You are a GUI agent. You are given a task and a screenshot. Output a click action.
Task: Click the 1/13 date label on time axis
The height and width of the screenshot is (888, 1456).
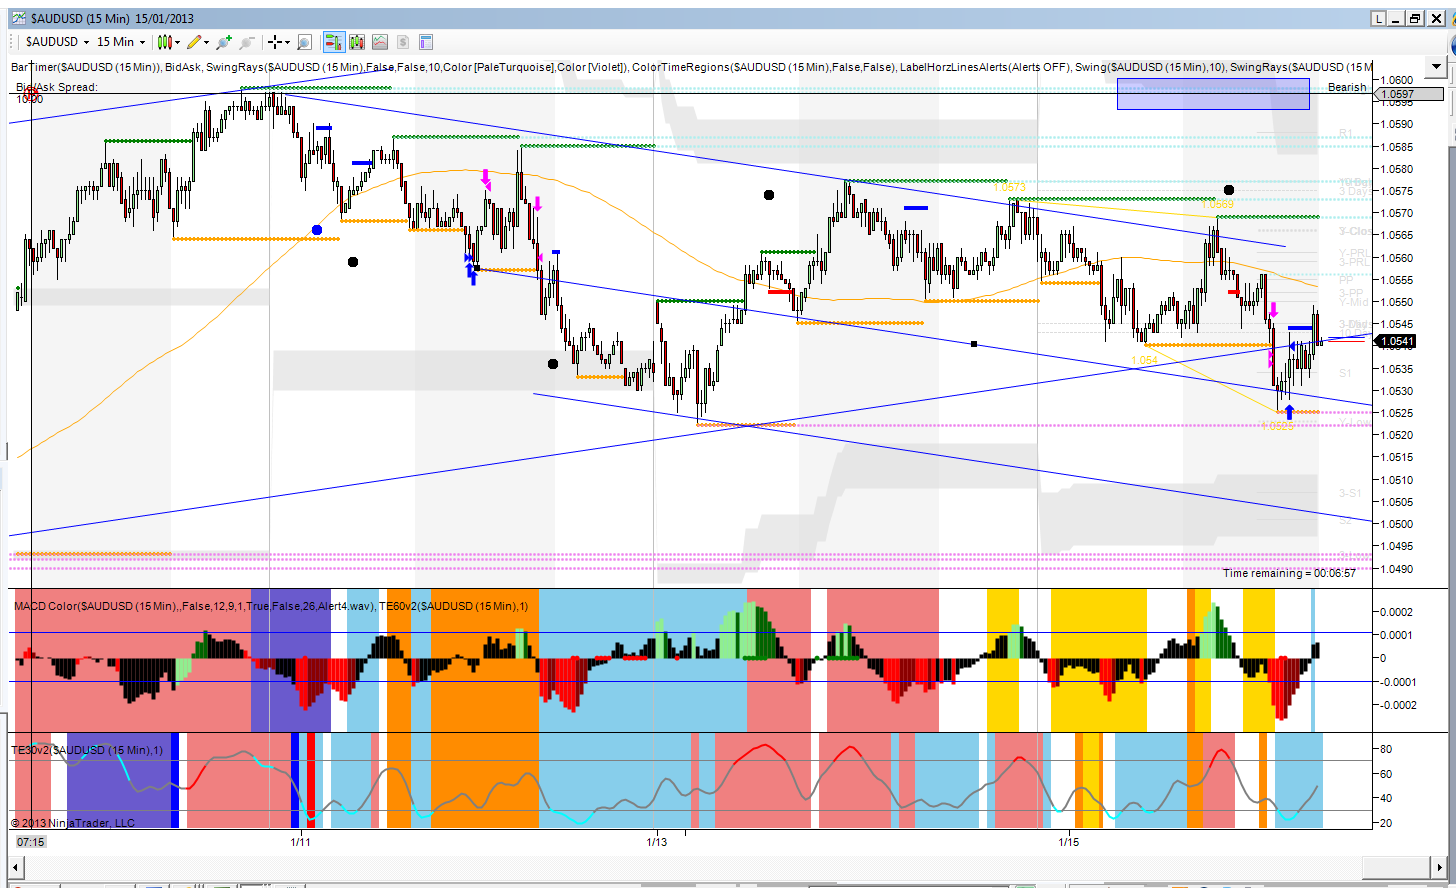pos(656,842)
